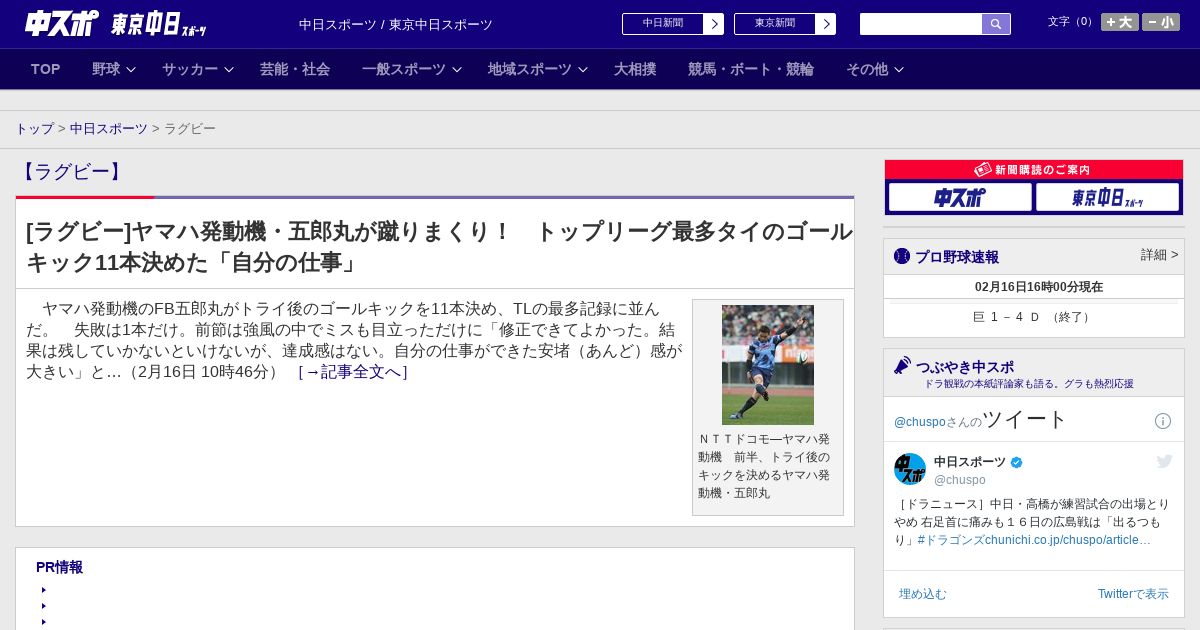The width and height of the screenshot is (1200, 630).
Task: Click the second PR情報 bullet arrow
Action: pyautogui.click(x=44, y=606)
